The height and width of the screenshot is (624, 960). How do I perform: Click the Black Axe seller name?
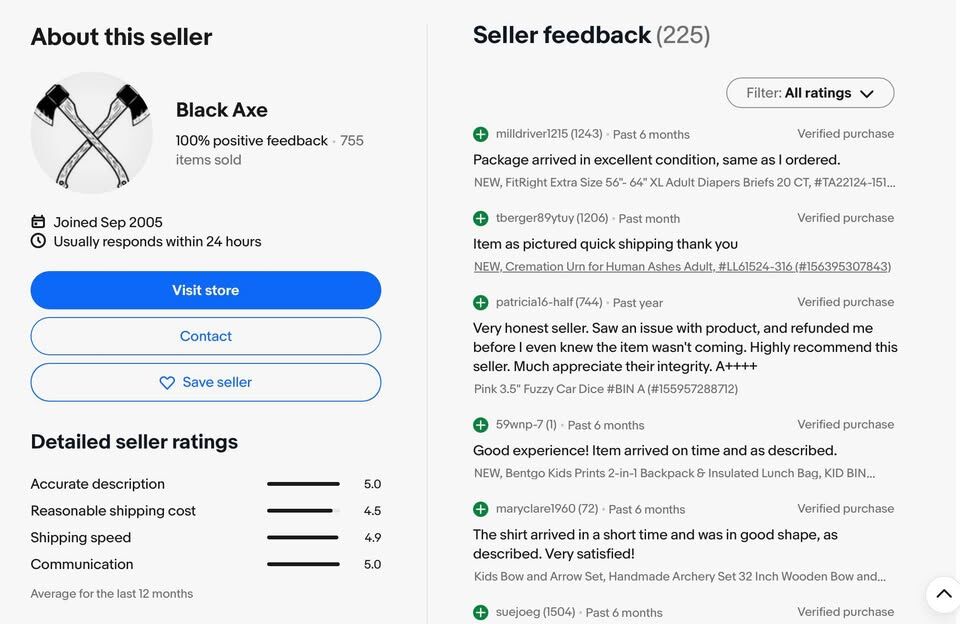[222, 110]
